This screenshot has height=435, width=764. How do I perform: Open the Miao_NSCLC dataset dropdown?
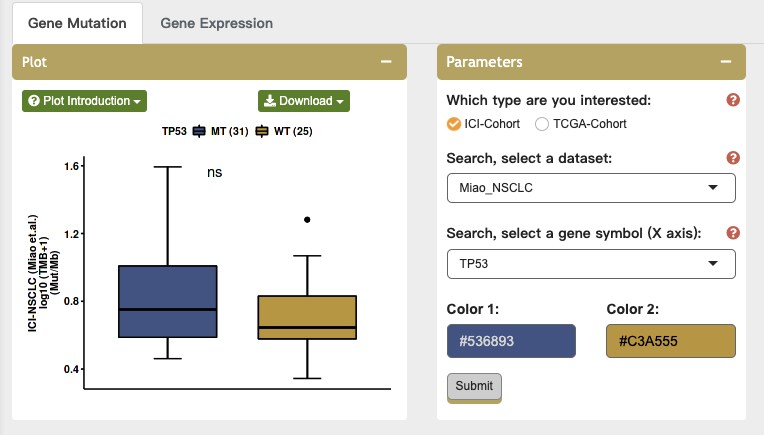click(591, 187)
